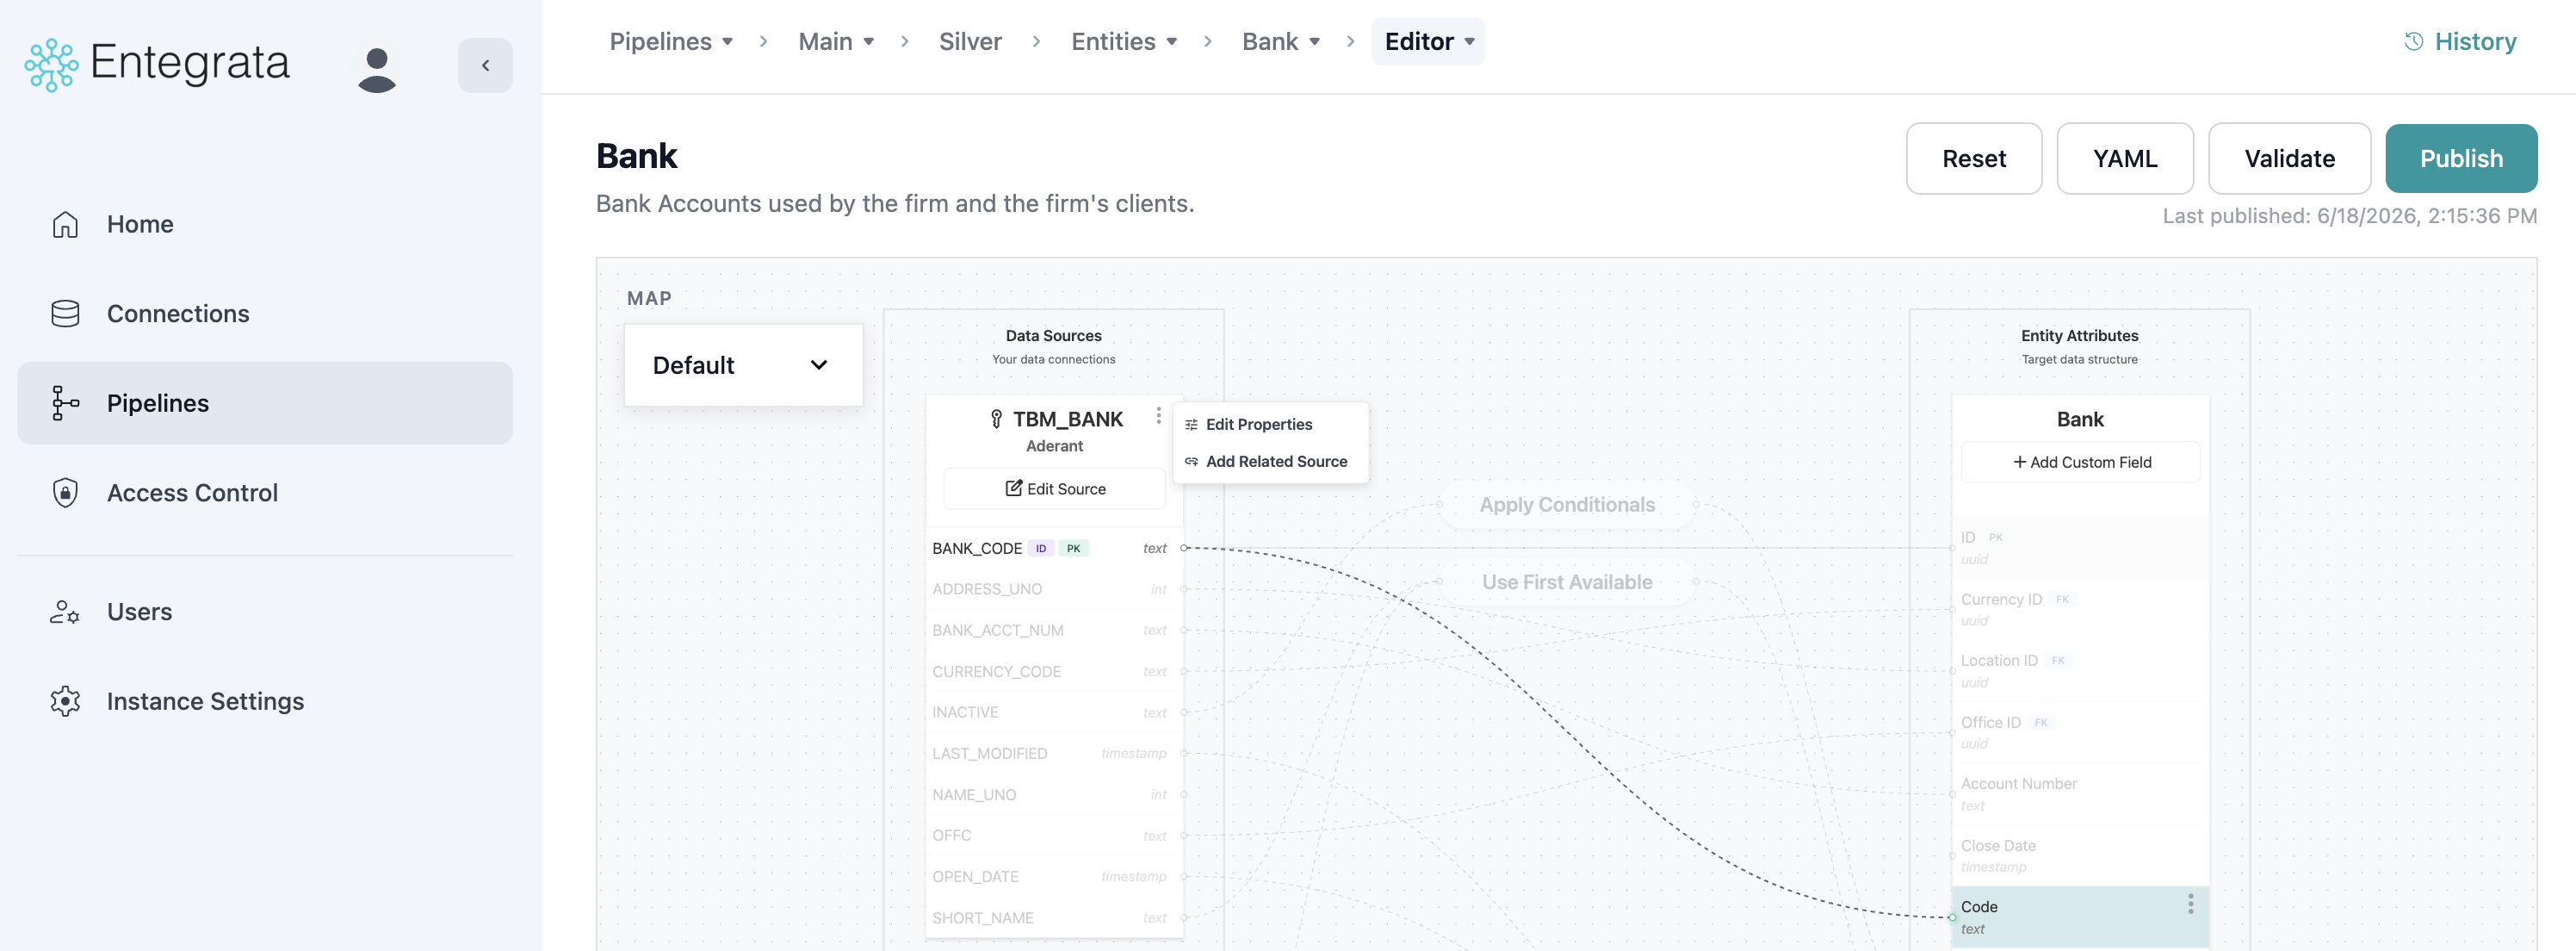Click the Add Related Source link icon
Screen dimensions: 2576x951
click(1191, 461)
